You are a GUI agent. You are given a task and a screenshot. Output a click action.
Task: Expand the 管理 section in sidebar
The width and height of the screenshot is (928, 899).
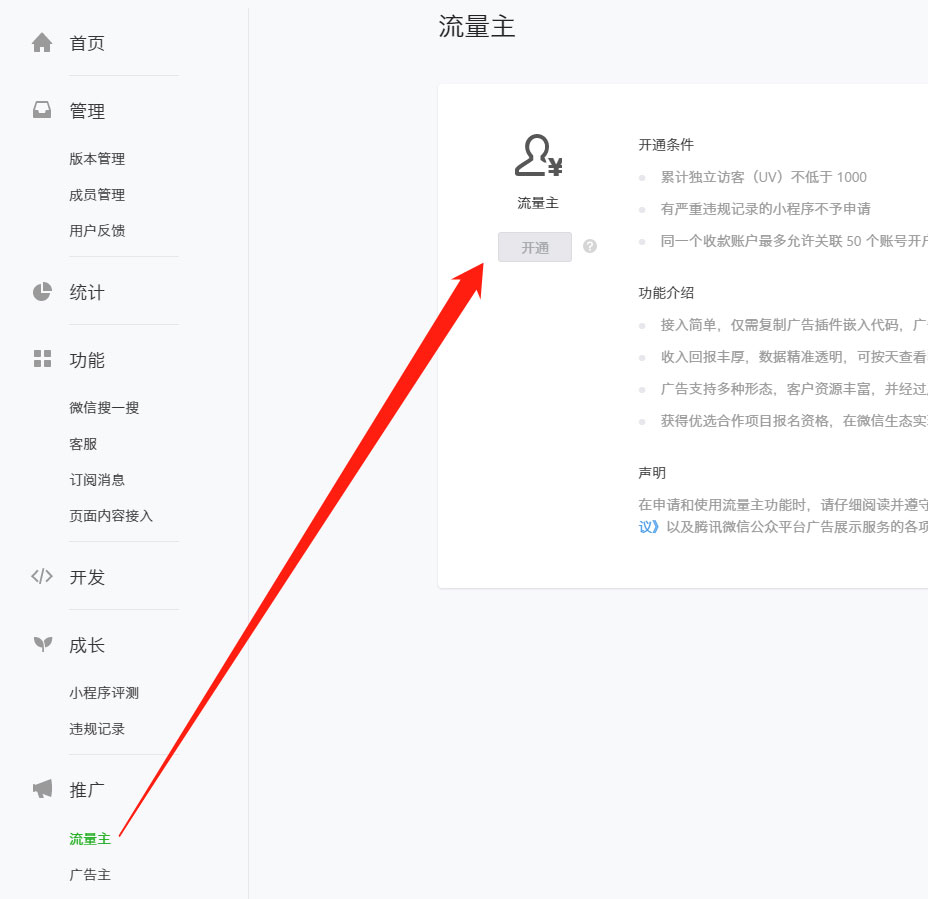pos(88,110)
